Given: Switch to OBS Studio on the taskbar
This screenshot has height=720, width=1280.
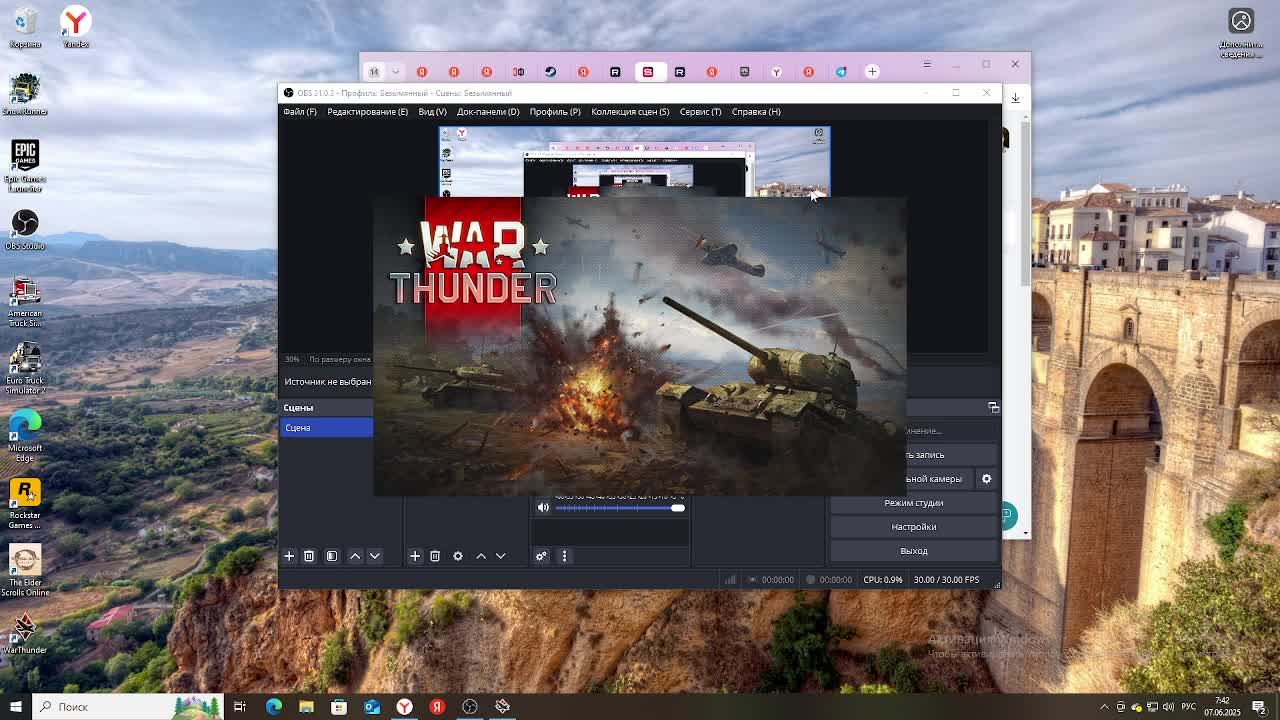Looking at the screenshot, I should [x=470, y=707].
